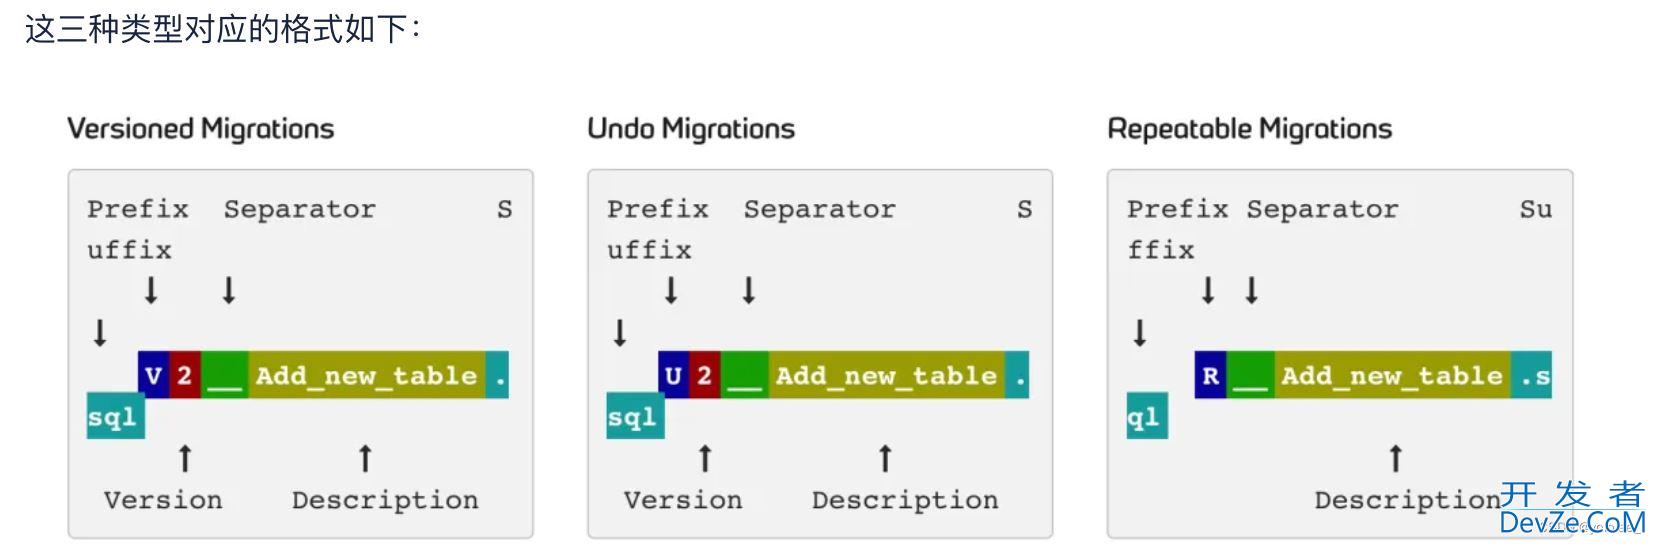Viewport: 1656px width, 544px height.
Task: Click the Undo Migrations heading
Action: click(x=691, y=129)
